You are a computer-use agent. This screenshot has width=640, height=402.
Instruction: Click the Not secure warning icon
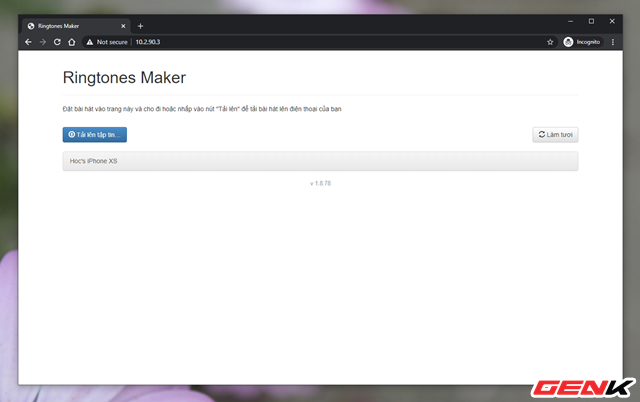[x=89, y=42]
